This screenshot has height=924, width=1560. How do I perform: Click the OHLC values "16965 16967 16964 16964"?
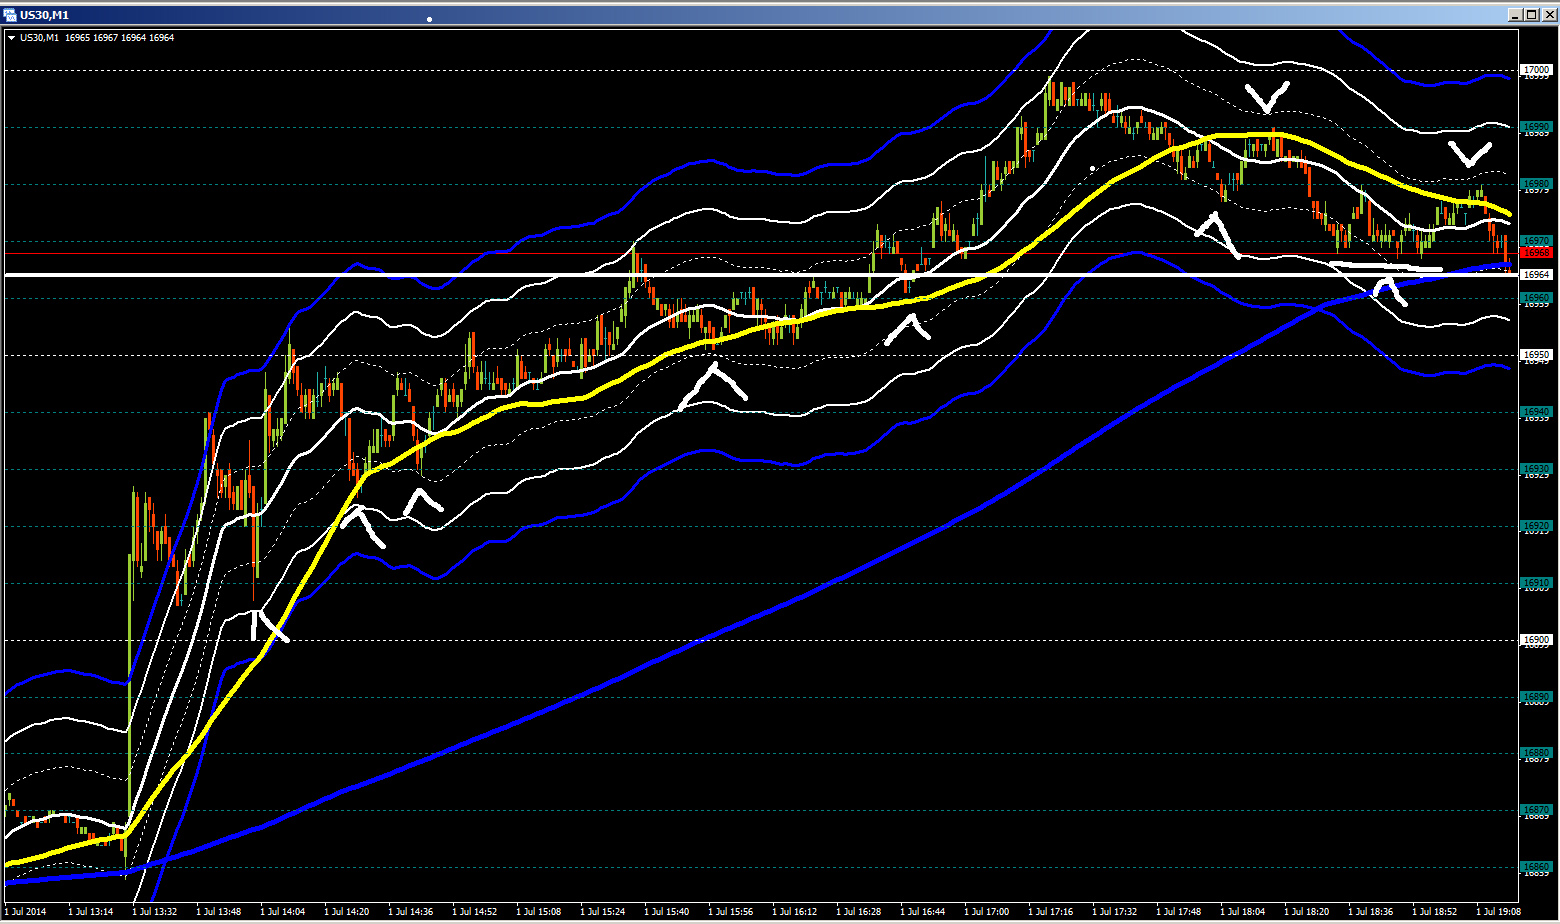pyautogui.click(x=120, y=38)
